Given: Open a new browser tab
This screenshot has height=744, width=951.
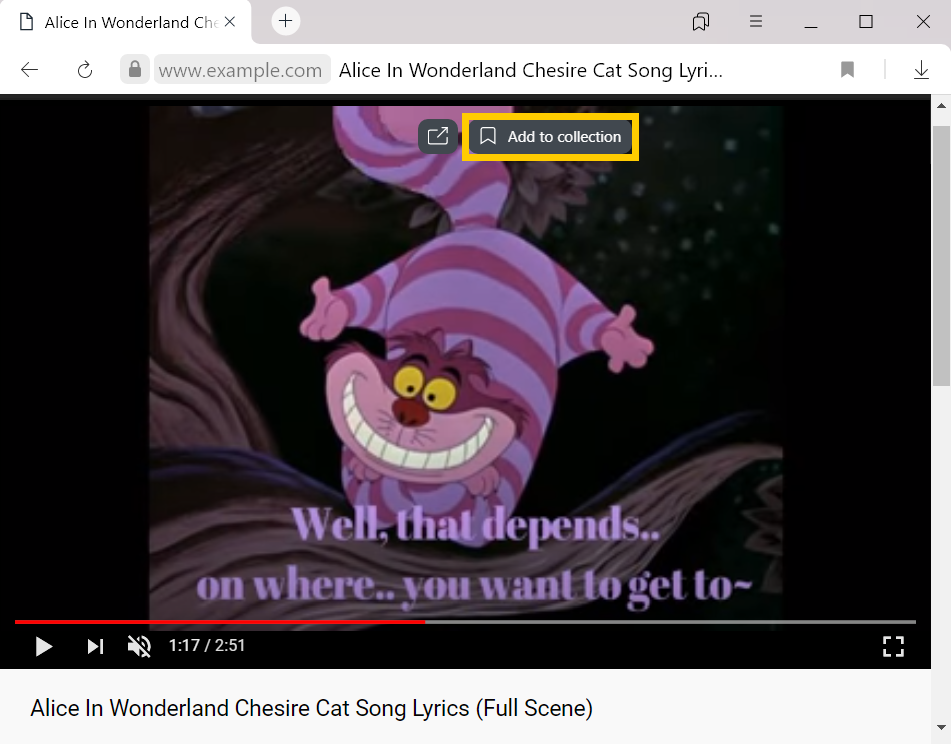Looking at the screenshot, I should click(286, 22).
